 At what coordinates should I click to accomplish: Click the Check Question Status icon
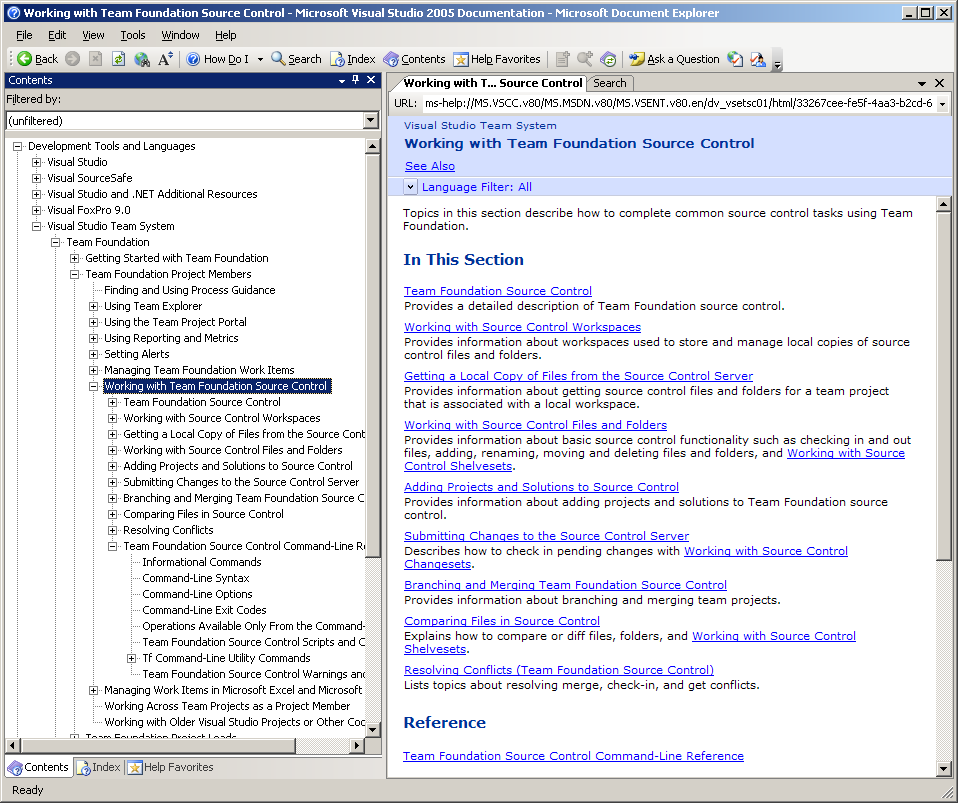[735, 59]
